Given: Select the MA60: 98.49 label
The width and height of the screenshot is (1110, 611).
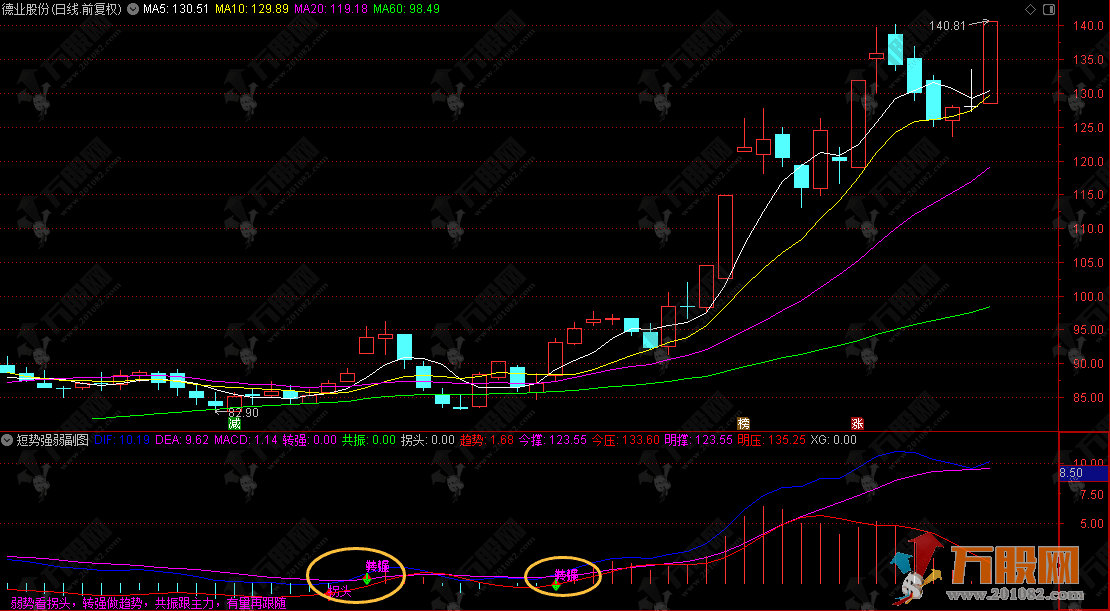Looking at the screenshot, I should point(406,9).
